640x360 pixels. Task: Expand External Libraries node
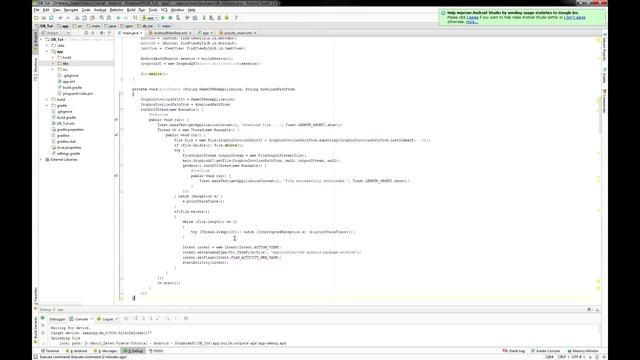[x=42, y=160]
